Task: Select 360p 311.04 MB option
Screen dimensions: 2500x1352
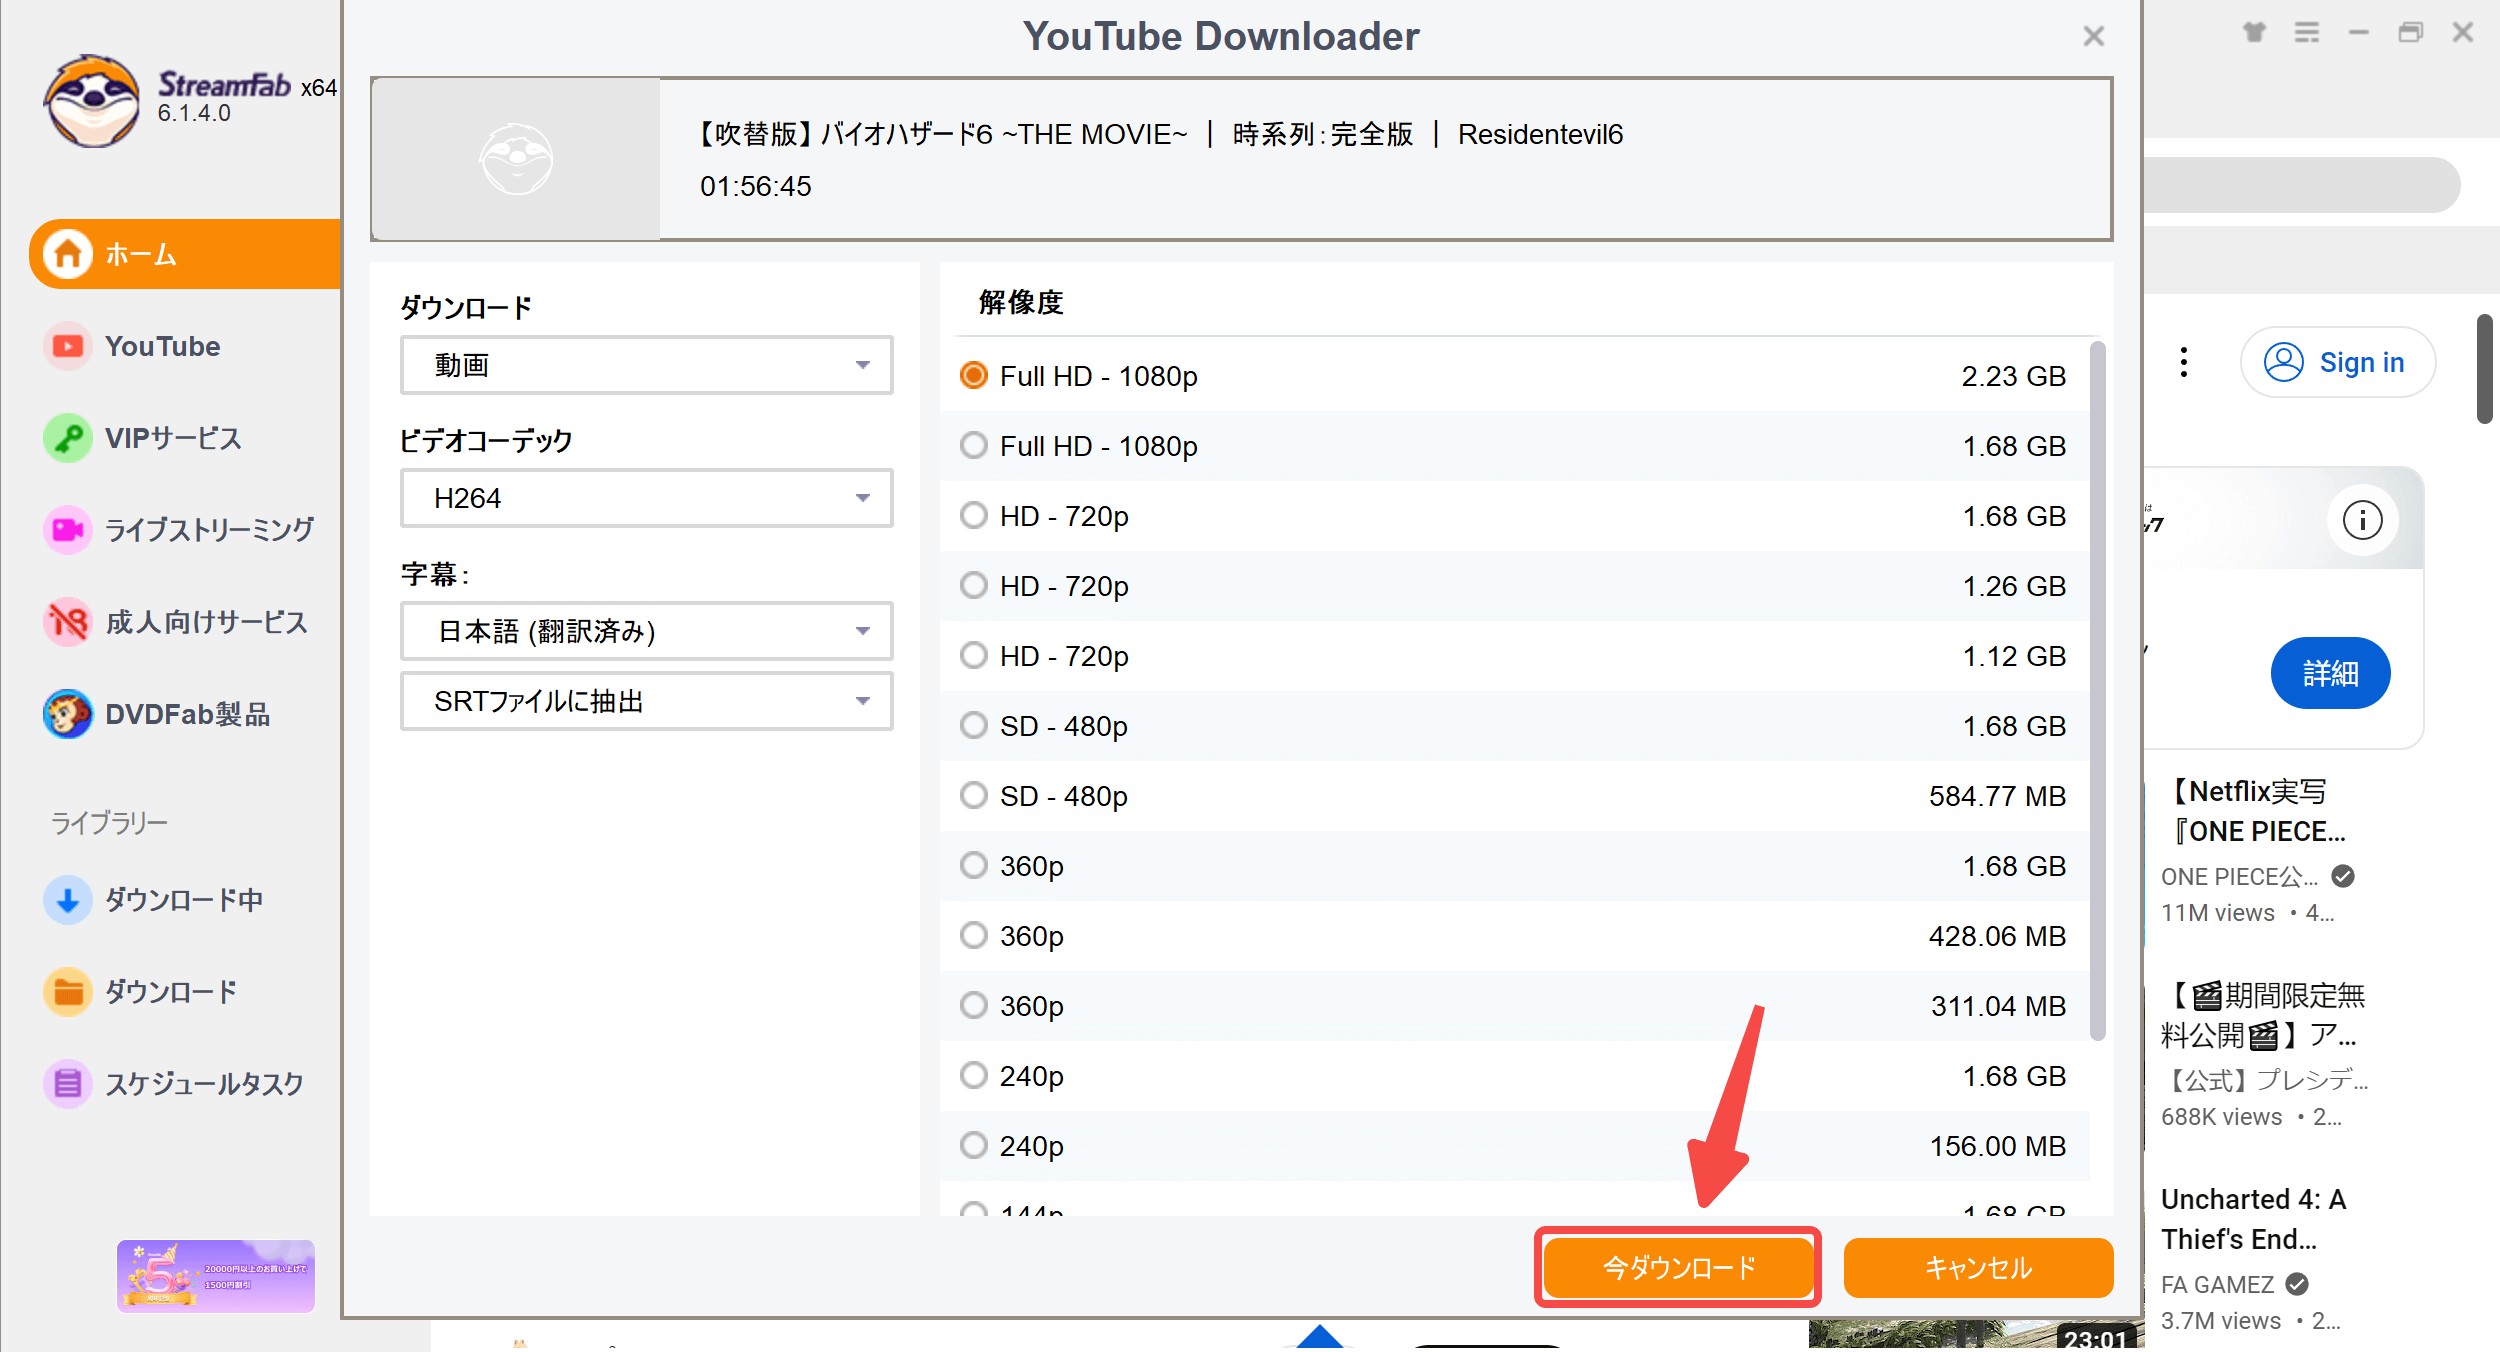Action: coord(1514,1006)
